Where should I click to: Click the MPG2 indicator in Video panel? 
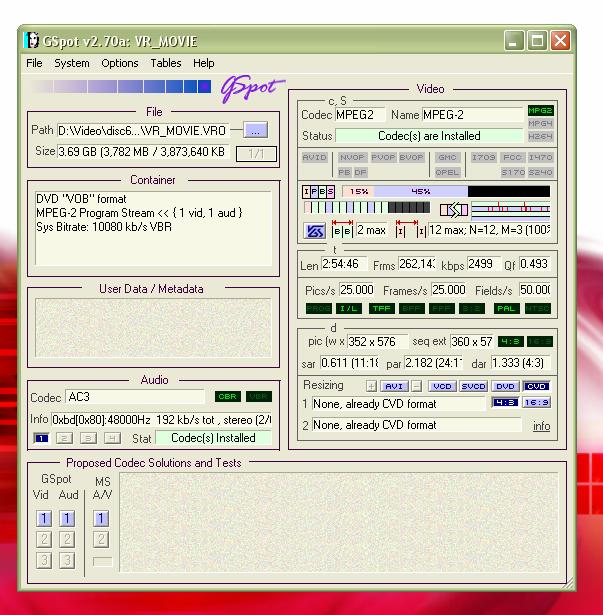(x=541, y=111)
